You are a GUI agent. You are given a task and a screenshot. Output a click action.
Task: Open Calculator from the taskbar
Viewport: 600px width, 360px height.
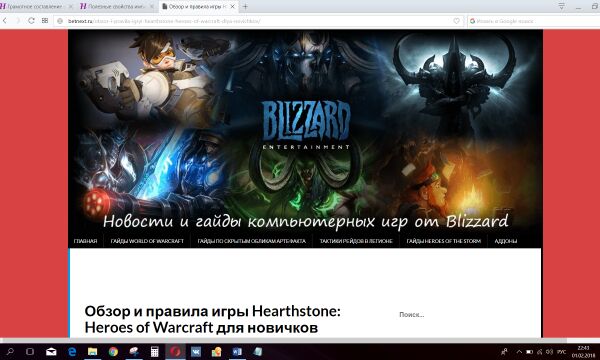(x=155, y=352)
